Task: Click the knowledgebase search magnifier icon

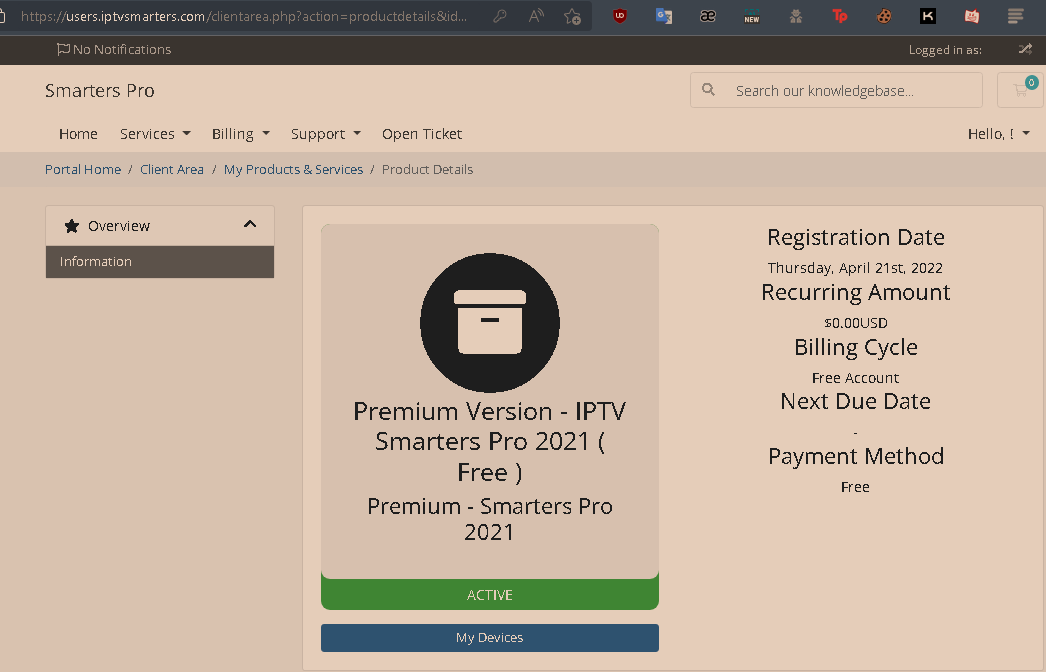Action: click(708, 89)
